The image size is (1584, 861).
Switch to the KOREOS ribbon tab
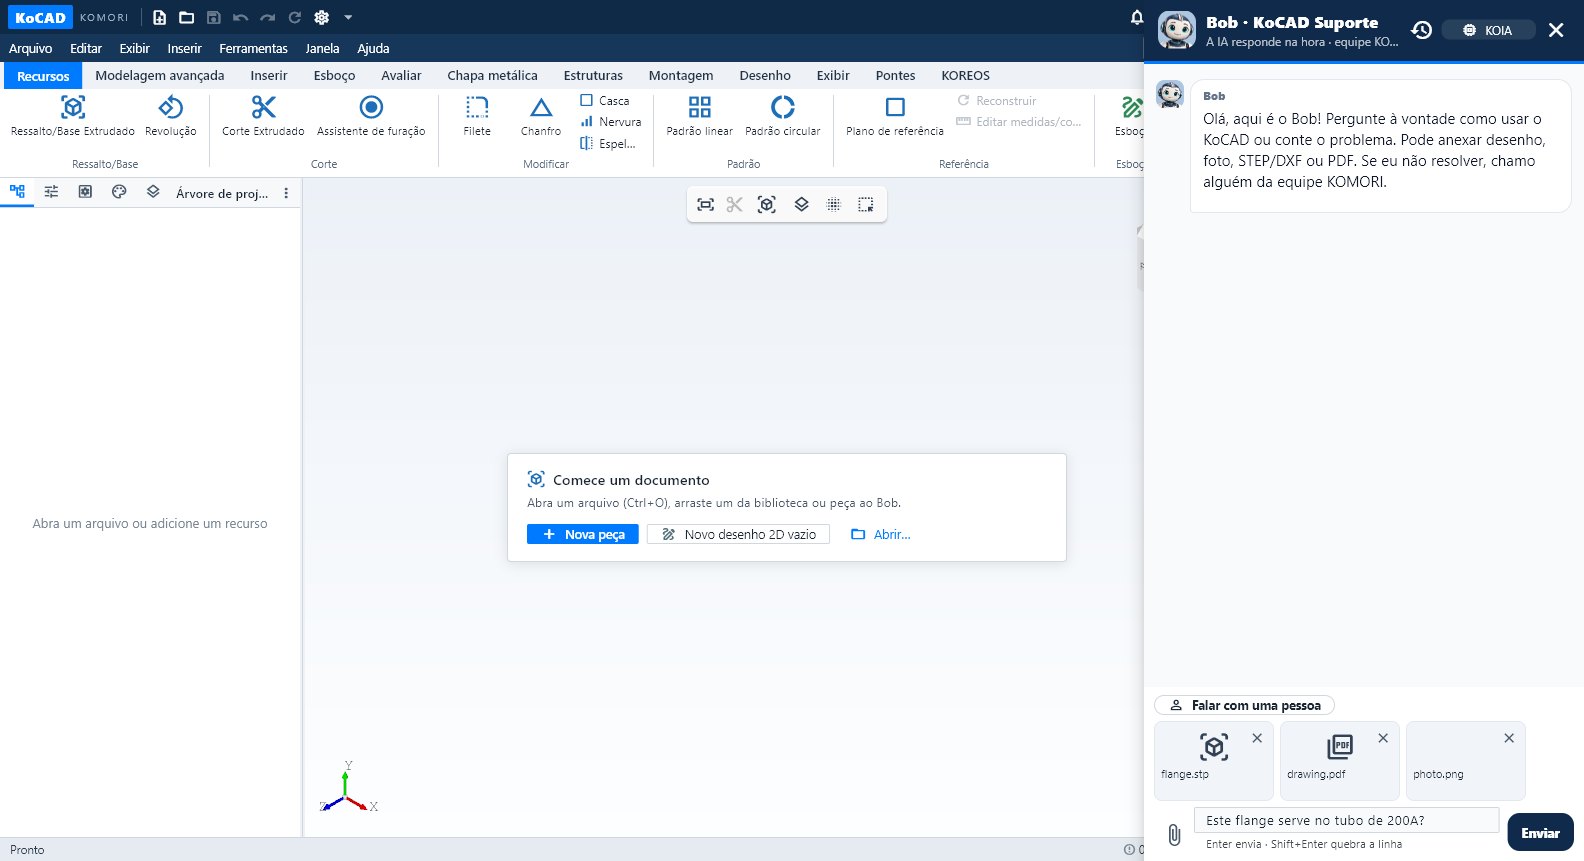[x=965, y=75]
